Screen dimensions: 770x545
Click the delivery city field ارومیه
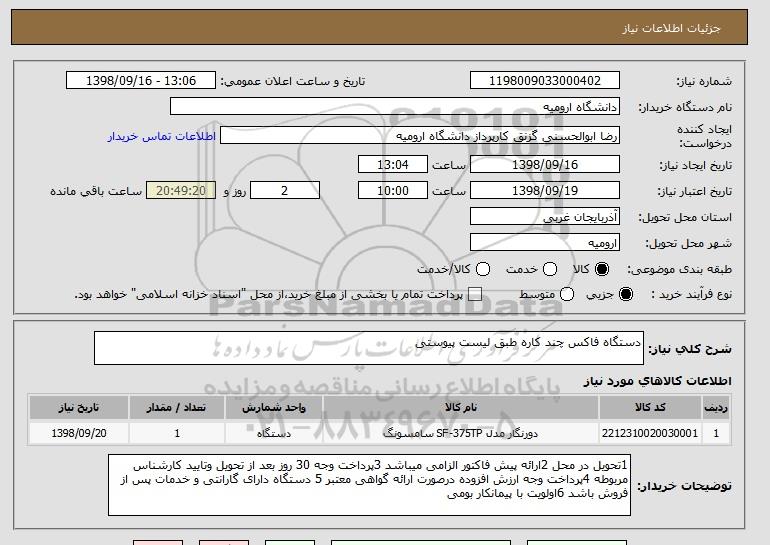545,243
